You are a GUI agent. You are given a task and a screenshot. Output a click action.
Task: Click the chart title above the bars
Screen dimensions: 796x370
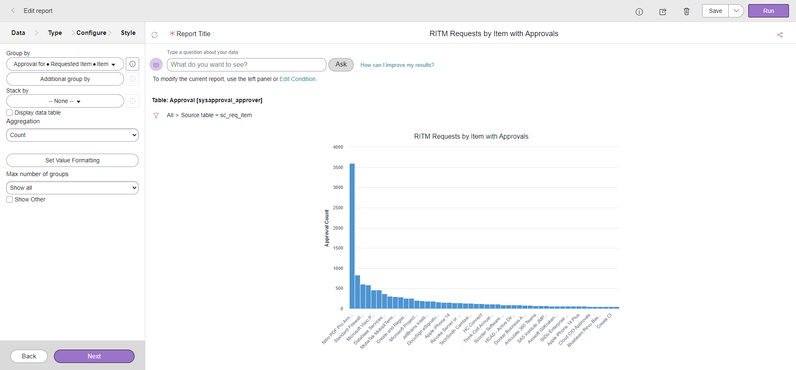tap(471, 137)
